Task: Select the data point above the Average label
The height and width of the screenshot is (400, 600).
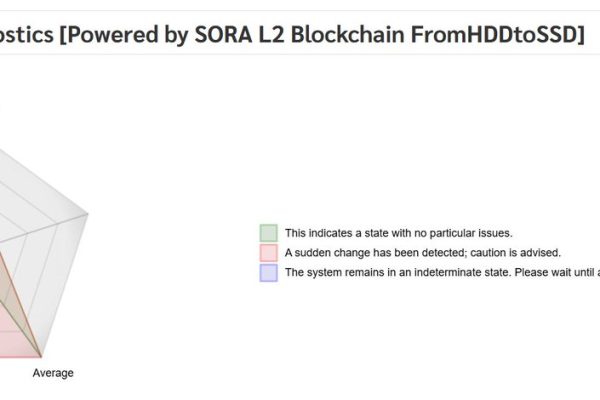Action: click(x=41, y=357)
